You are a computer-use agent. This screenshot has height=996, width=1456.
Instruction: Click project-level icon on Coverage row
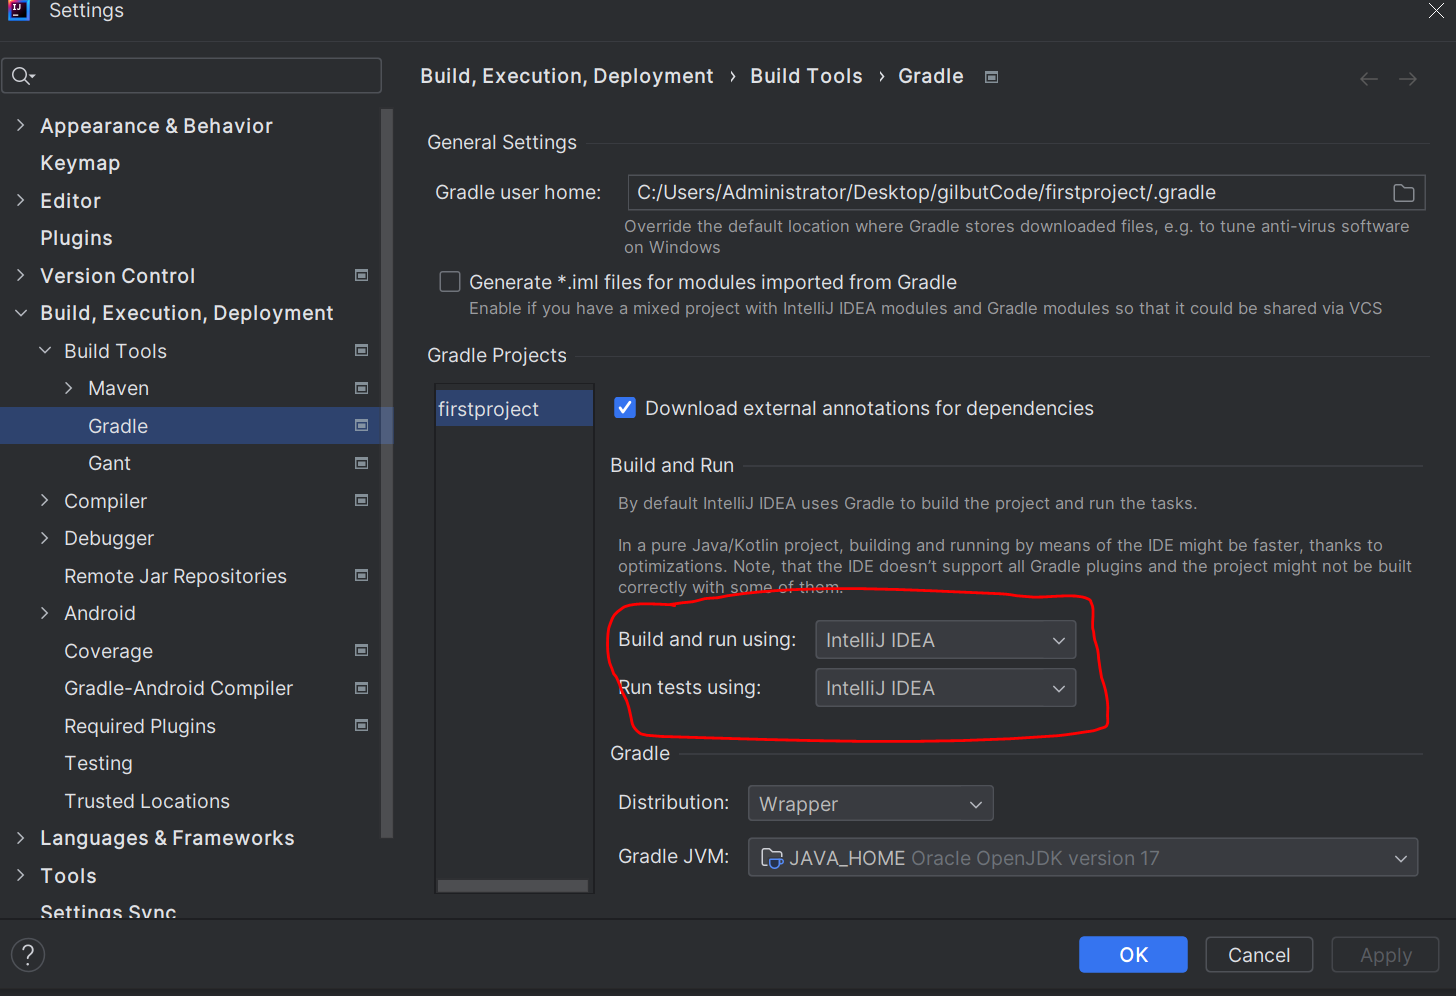(362, 650)
